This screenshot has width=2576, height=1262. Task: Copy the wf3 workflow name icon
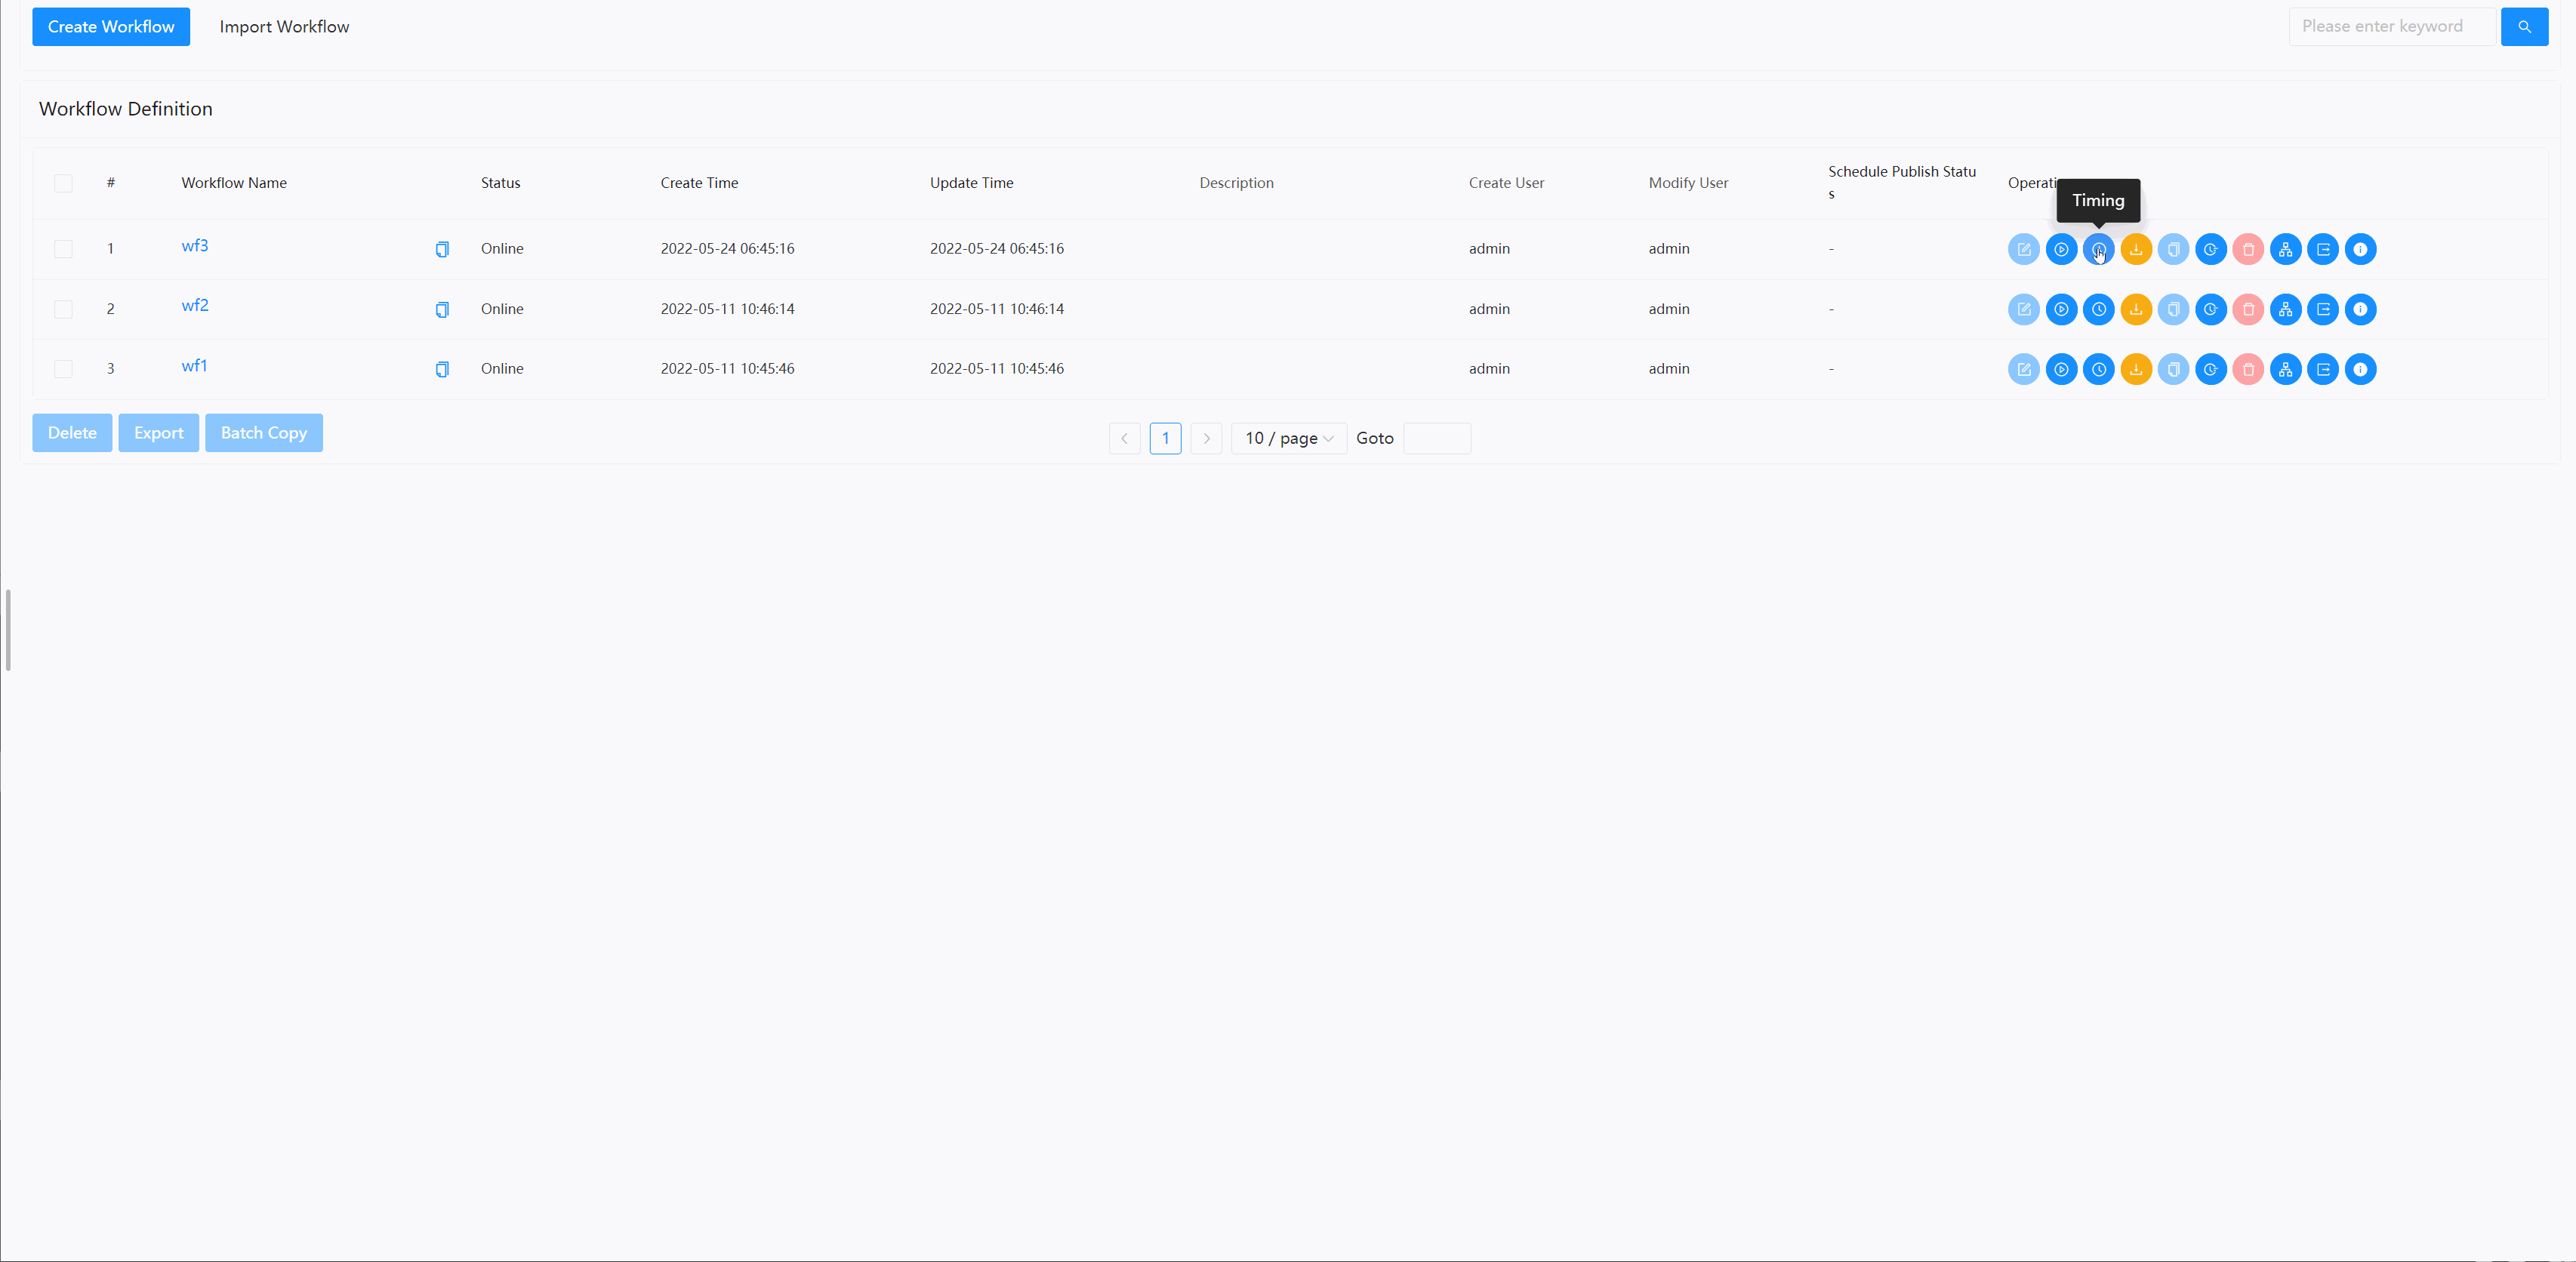[x=442, y=249]
